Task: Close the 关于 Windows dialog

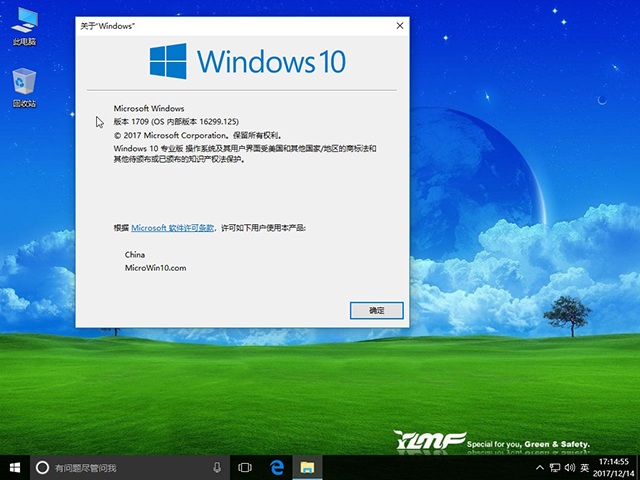Action: (x=400, y=26)
